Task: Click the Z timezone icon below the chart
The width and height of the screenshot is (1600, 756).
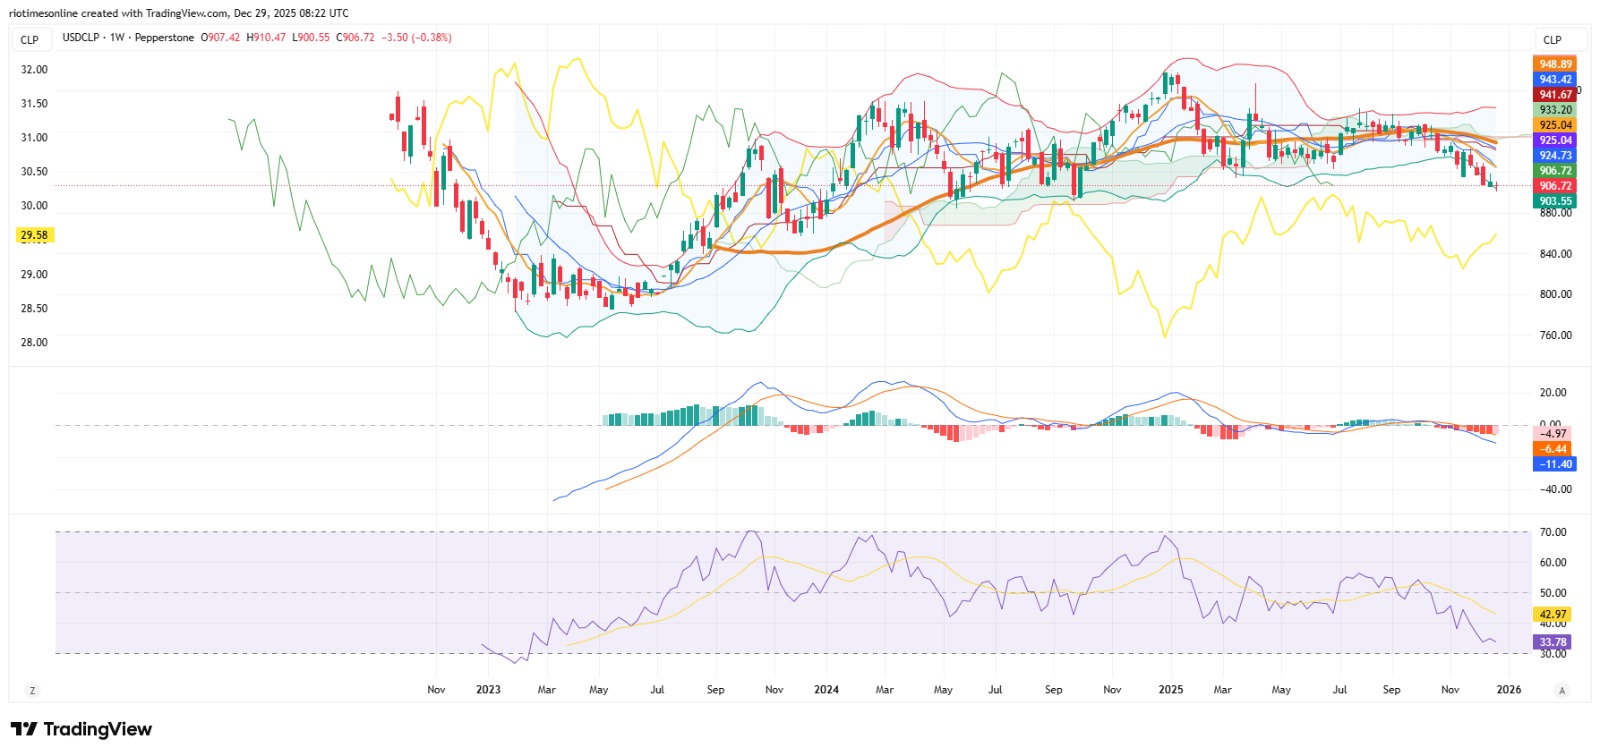Action: pyautogui.click(x=32, y=690)
